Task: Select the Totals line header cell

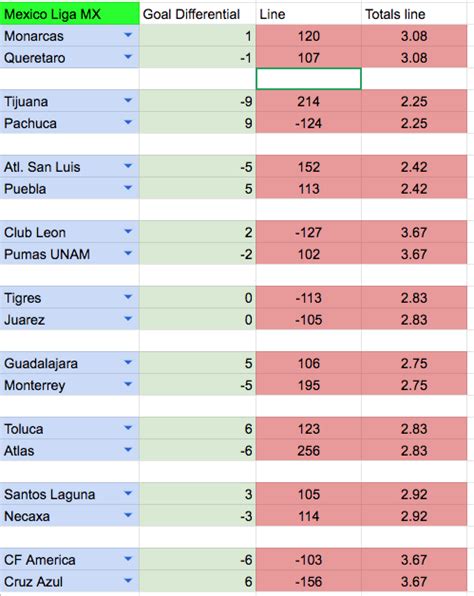Action: (x=414, y=14)
